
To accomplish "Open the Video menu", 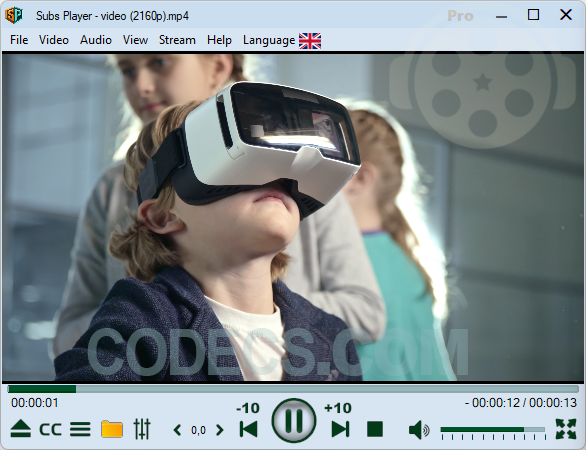I will pos(54,40).
